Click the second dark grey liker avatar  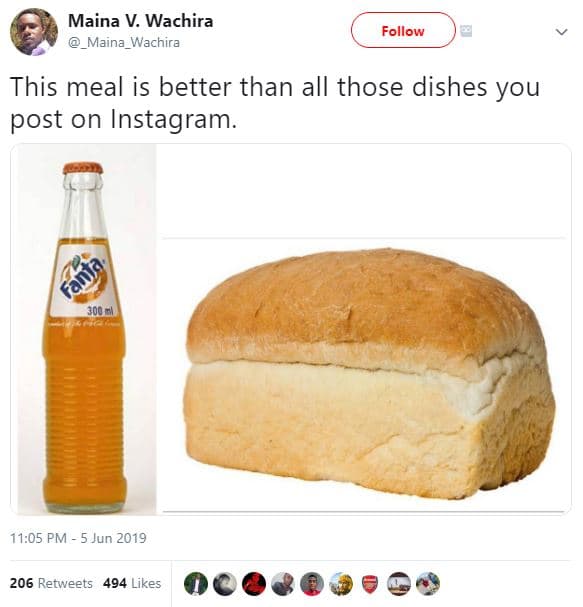[225, 583]
